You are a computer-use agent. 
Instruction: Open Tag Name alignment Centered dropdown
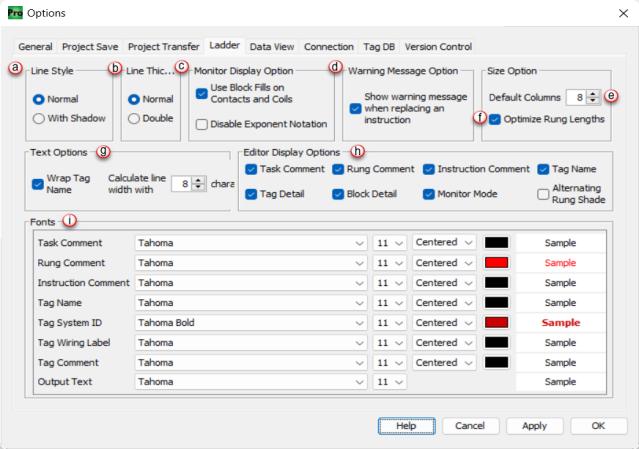click(x=467, y=302)
